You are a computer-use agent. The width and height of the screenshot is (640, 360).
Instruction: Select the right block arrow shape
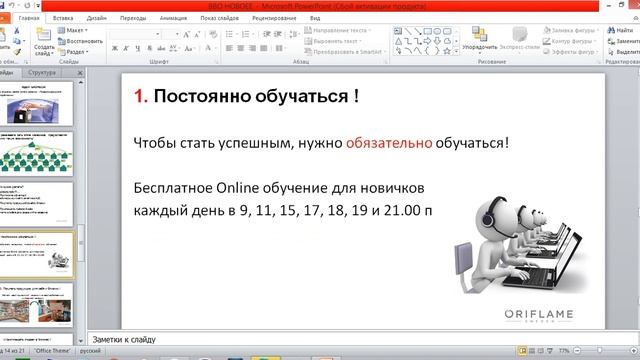point(427,41)
